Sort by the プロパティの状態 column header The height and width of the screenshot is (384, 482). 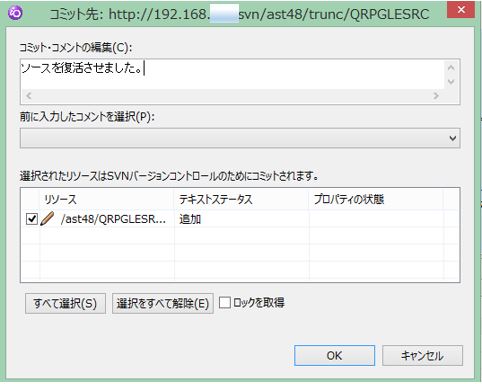[x=376, y=199]
